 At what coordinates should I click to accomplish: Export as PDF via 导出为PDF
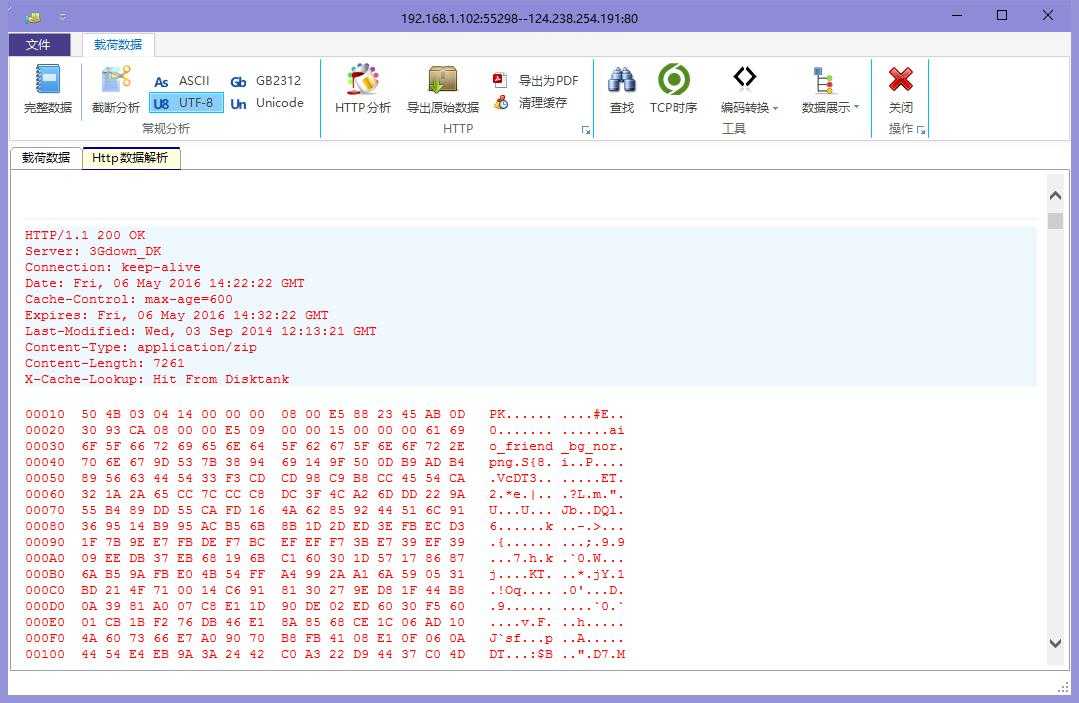pos(535,80)
